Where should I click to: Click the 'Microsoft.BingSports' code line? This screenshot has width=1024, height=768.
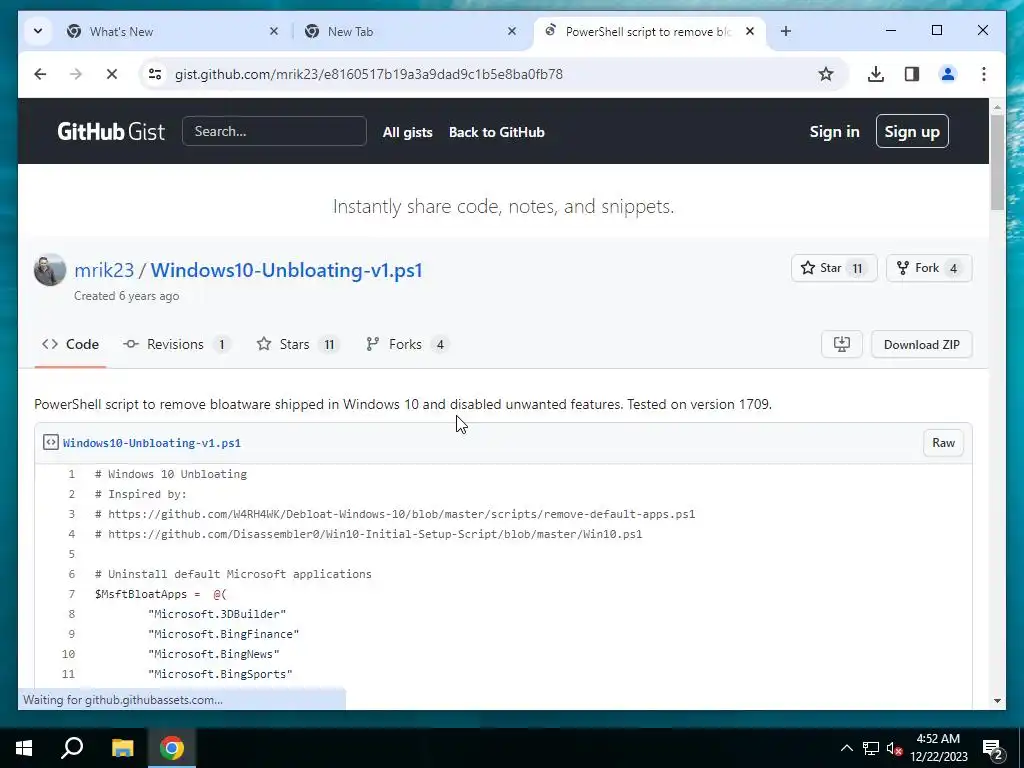pyautogui.click(x=220, y=674)
